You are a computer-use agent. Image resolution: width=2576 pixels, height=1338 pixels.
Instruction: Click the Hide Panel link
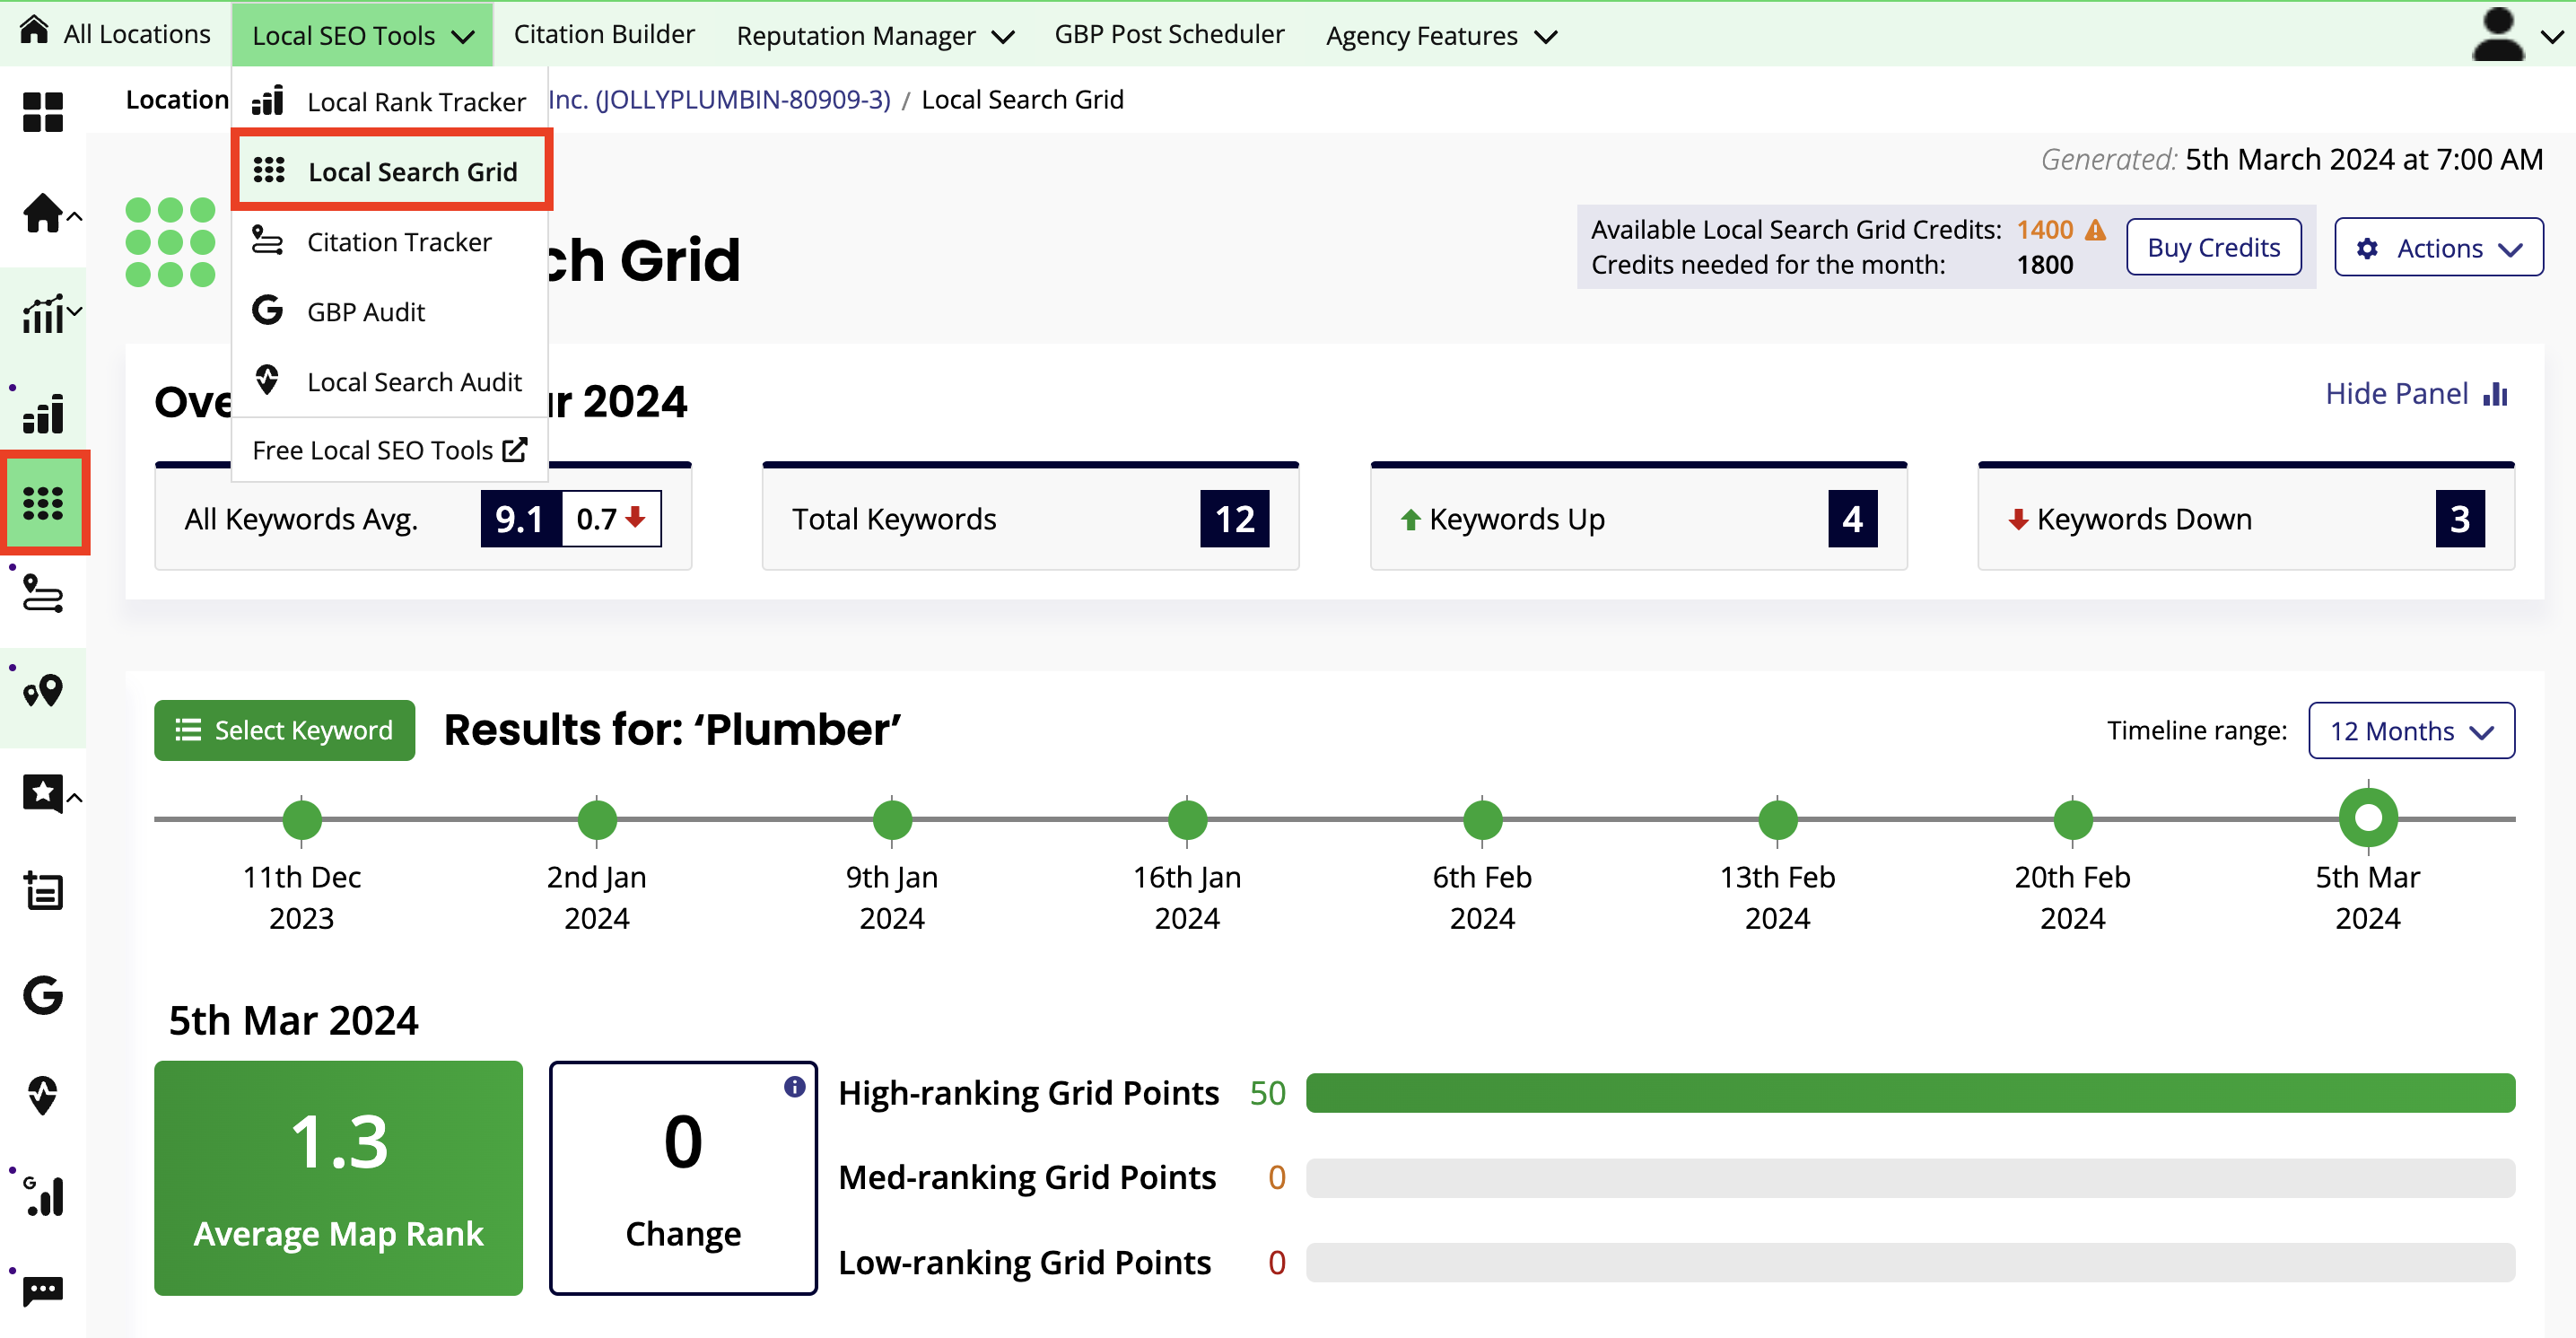click(2395, 393)
